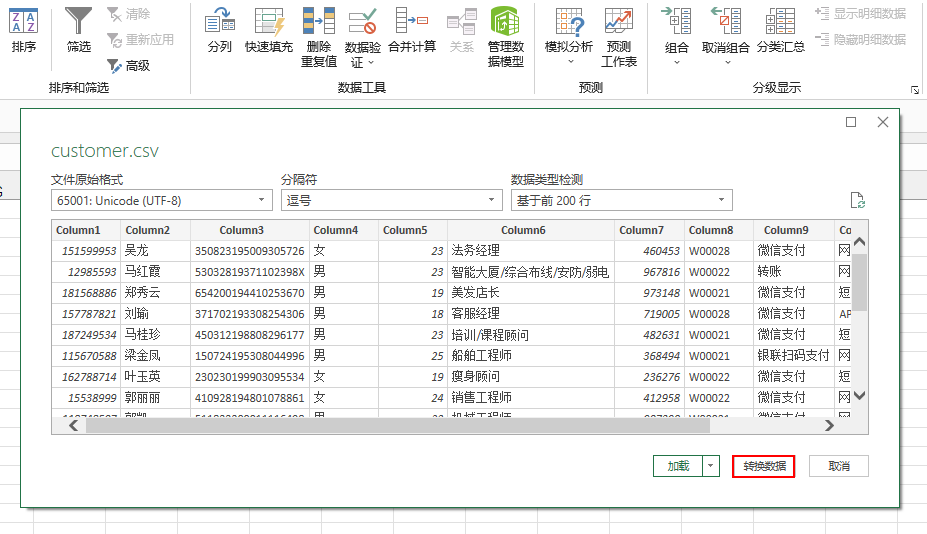Viewport: 927px width, 534px height.
Task: Expand 组合 dropdown arrow
Action: pos(677,62)
